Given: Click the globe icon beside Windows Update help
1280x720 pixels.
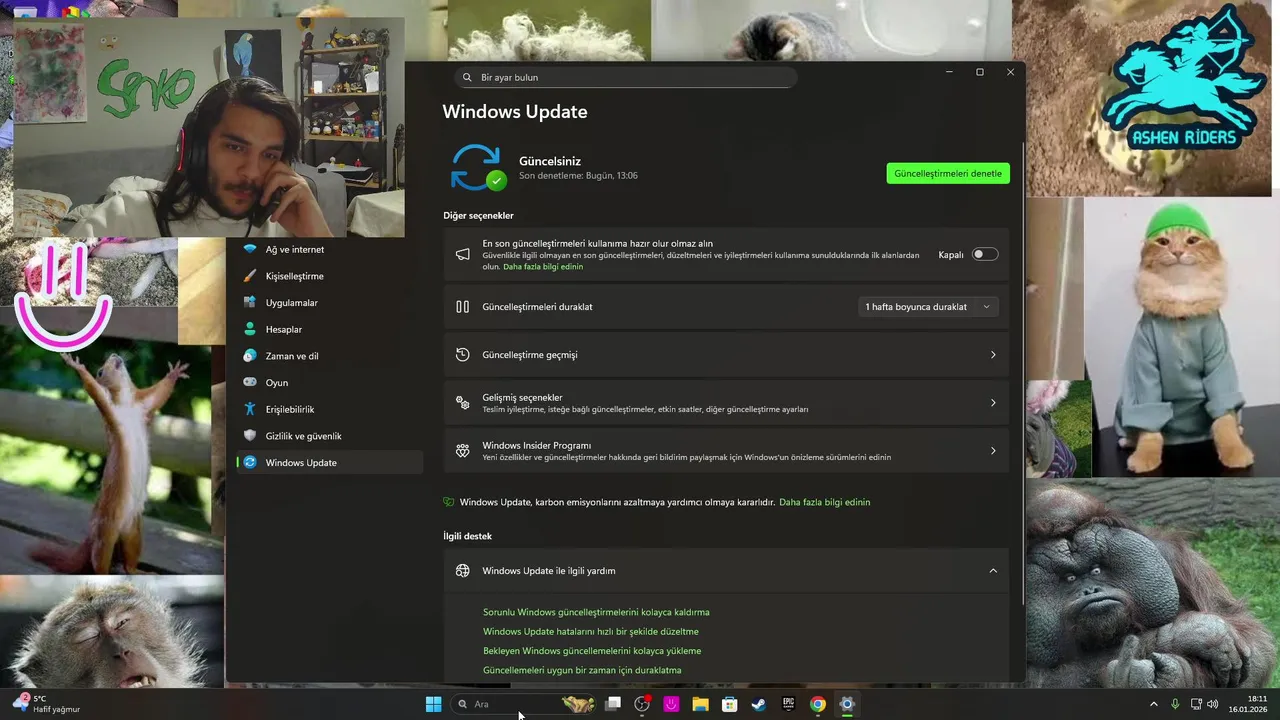Looking at the screenshot, I should coord(462,571).
